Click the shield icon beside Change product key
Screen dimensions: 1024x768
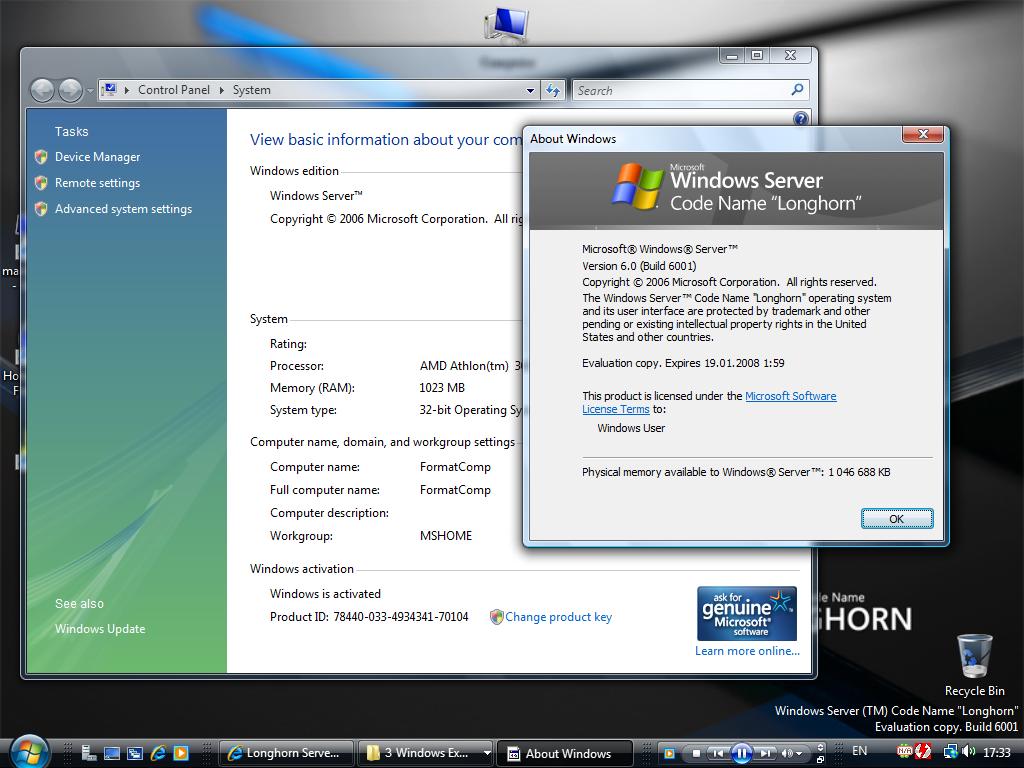point(496,617)
